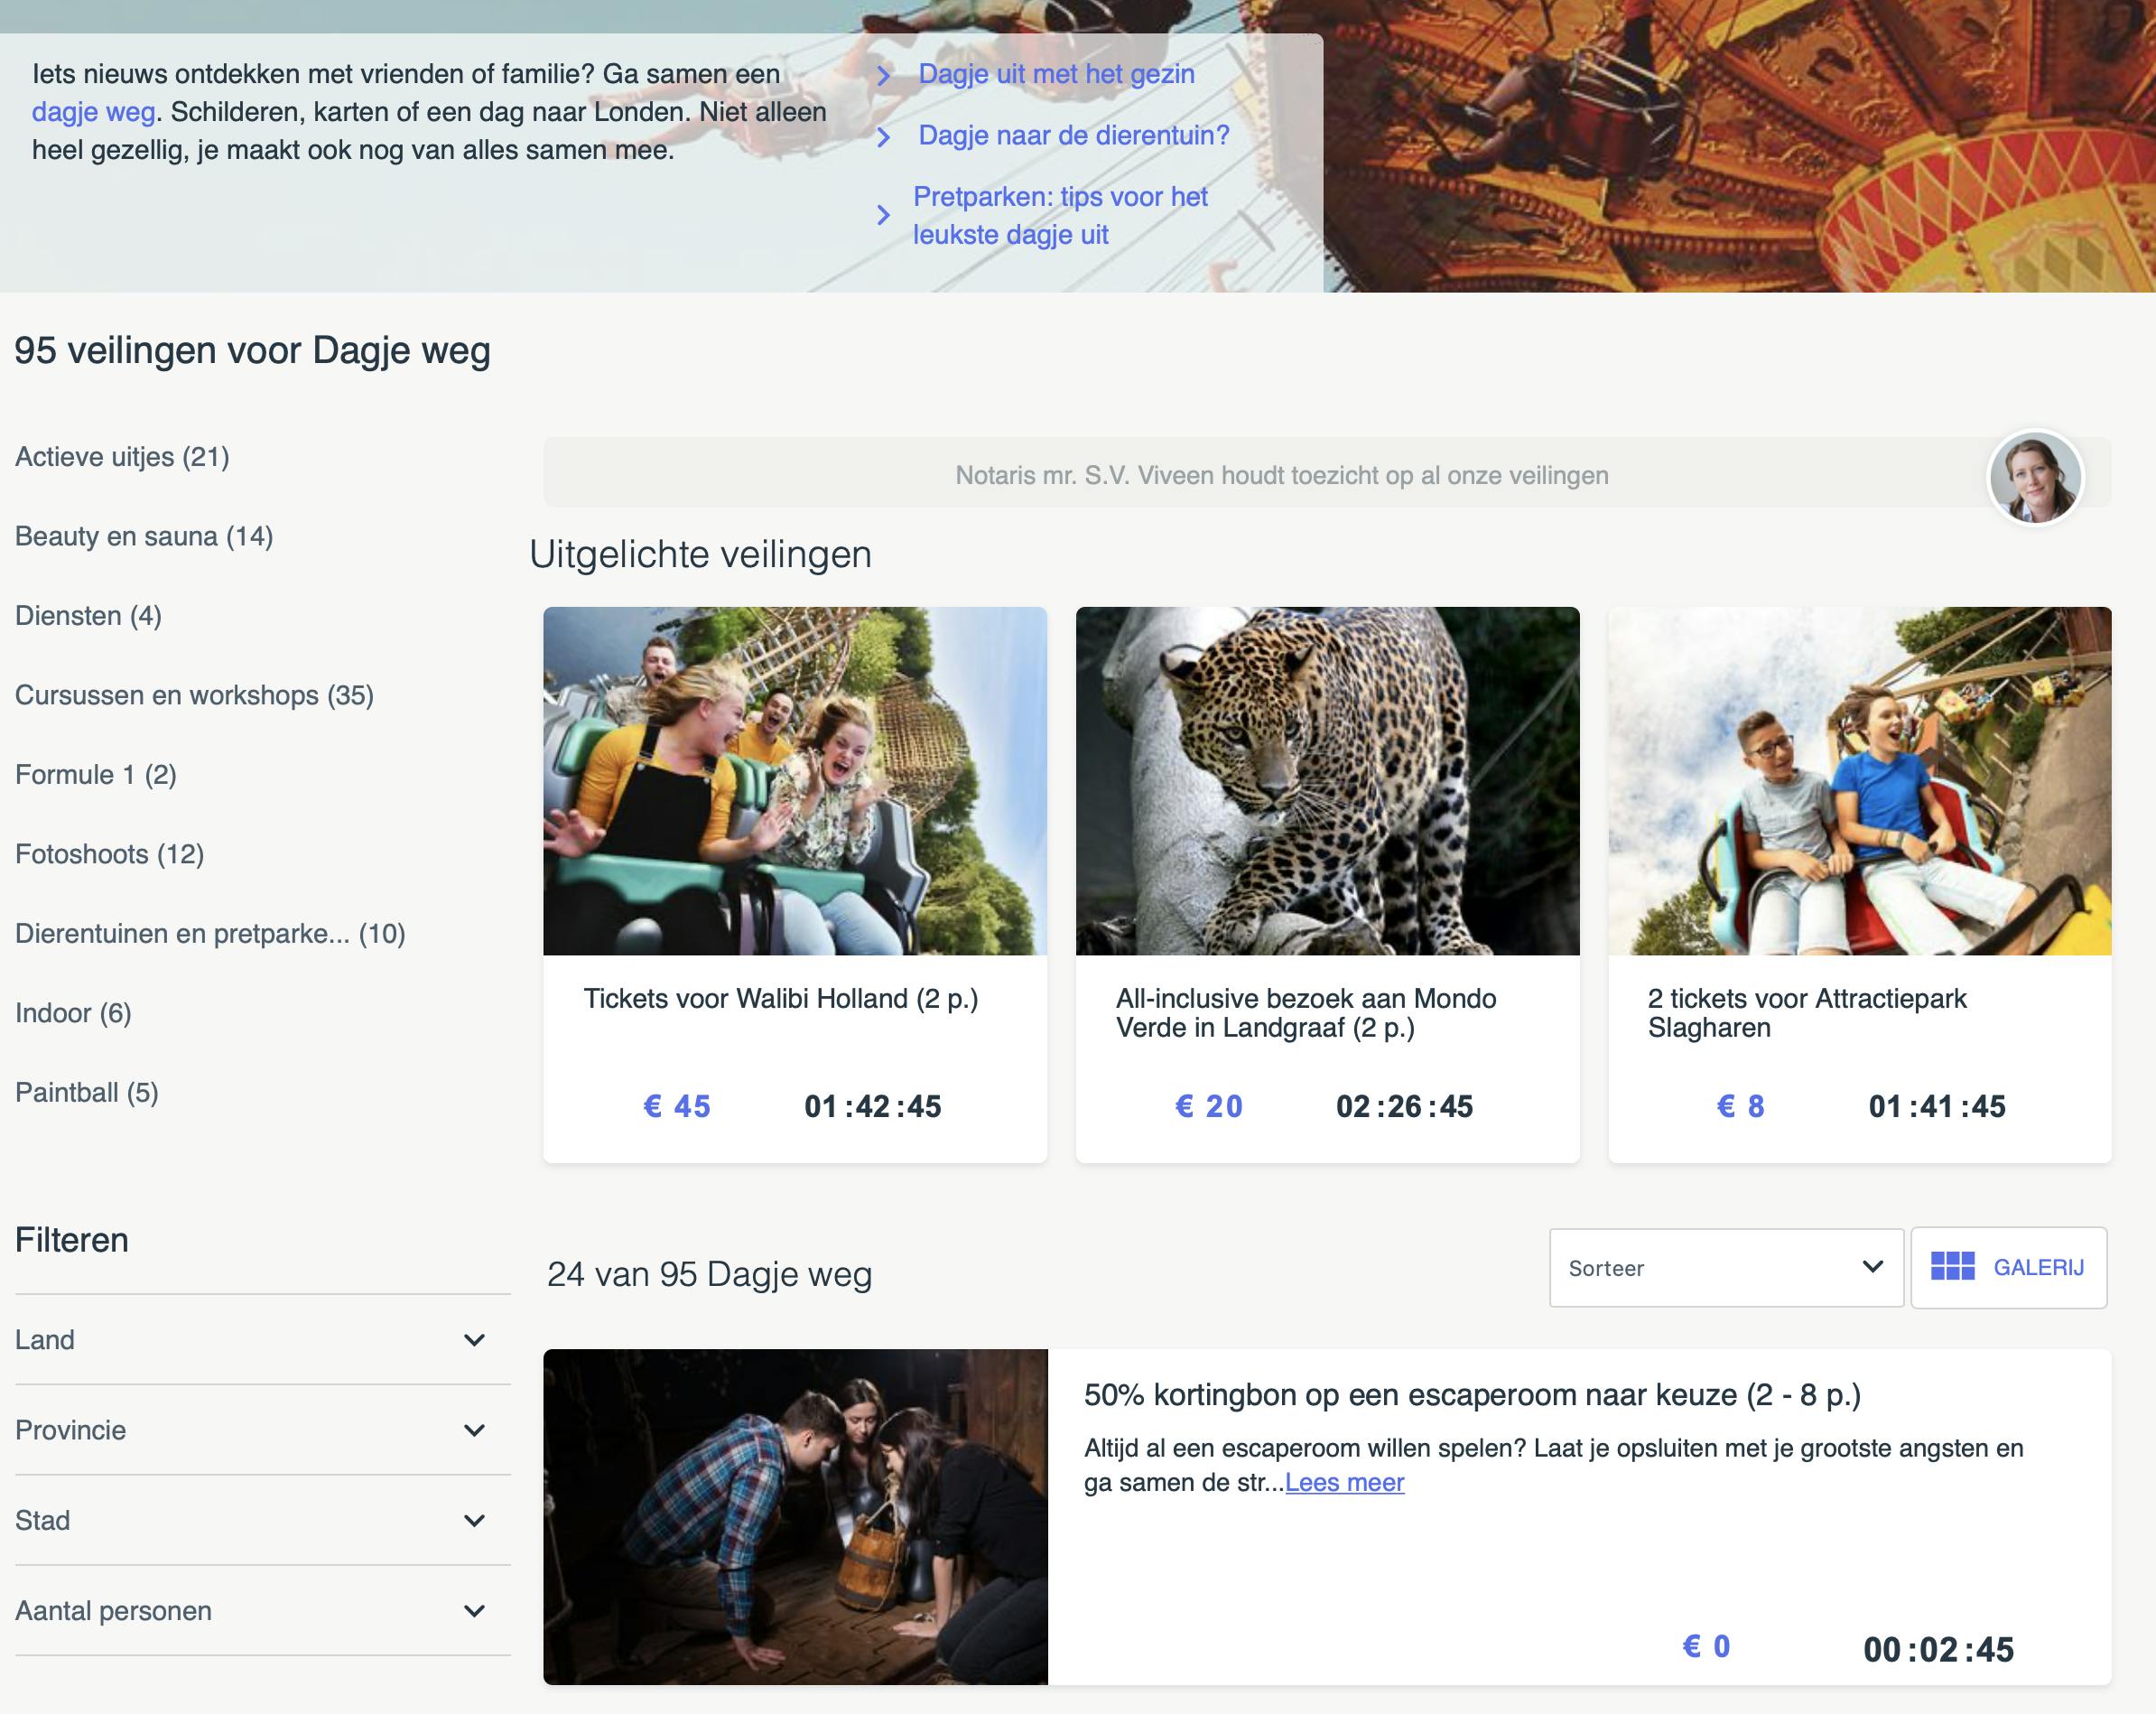2156x1714 pixels.
Task: Expand the Stad filter
Action: tap(474, 1520)
